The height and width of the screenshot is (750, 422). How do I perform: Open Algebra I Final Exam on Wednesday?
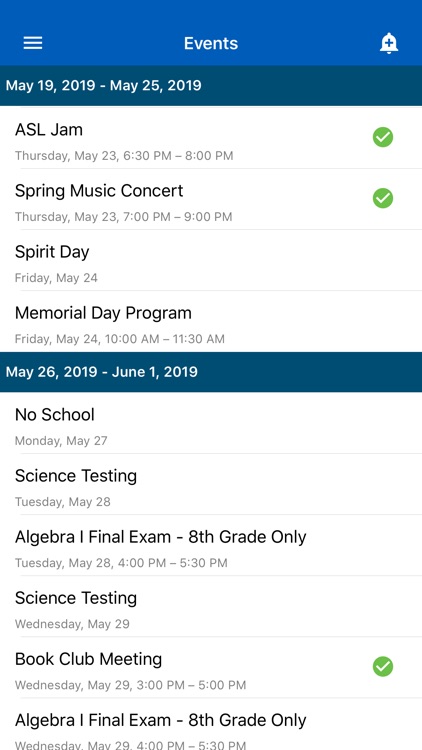pos(211,724)
